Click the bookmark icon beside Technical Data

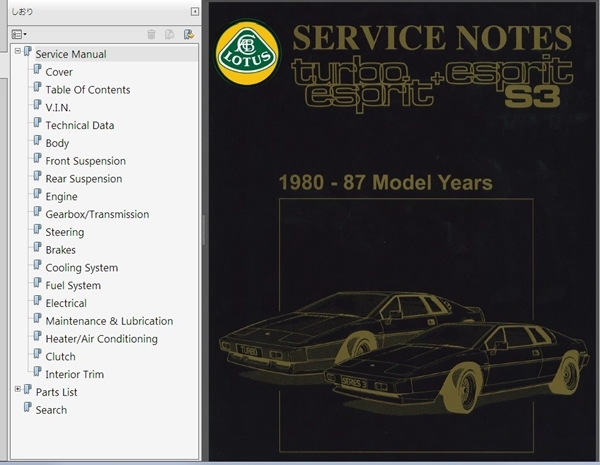pos(38,122)
